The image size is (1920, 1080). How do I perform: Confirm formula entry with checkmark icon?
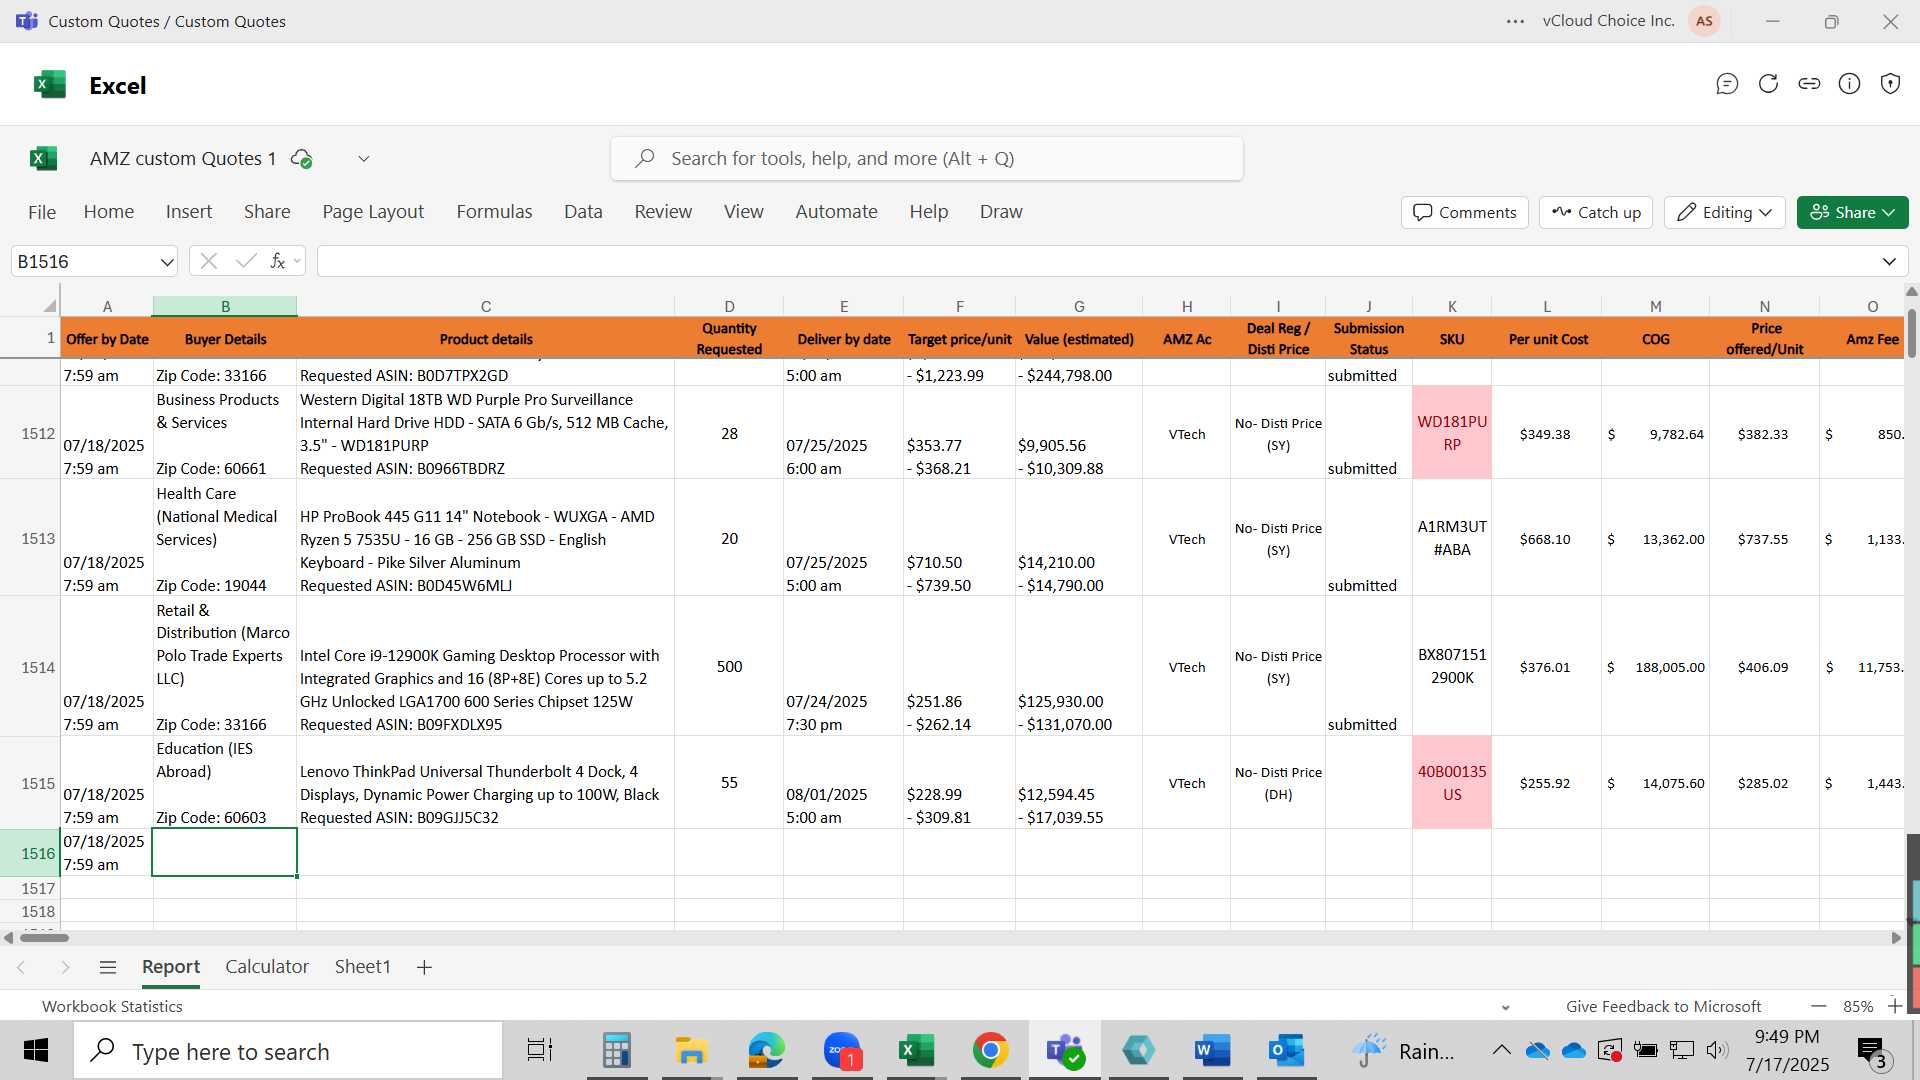click(245, 261)
